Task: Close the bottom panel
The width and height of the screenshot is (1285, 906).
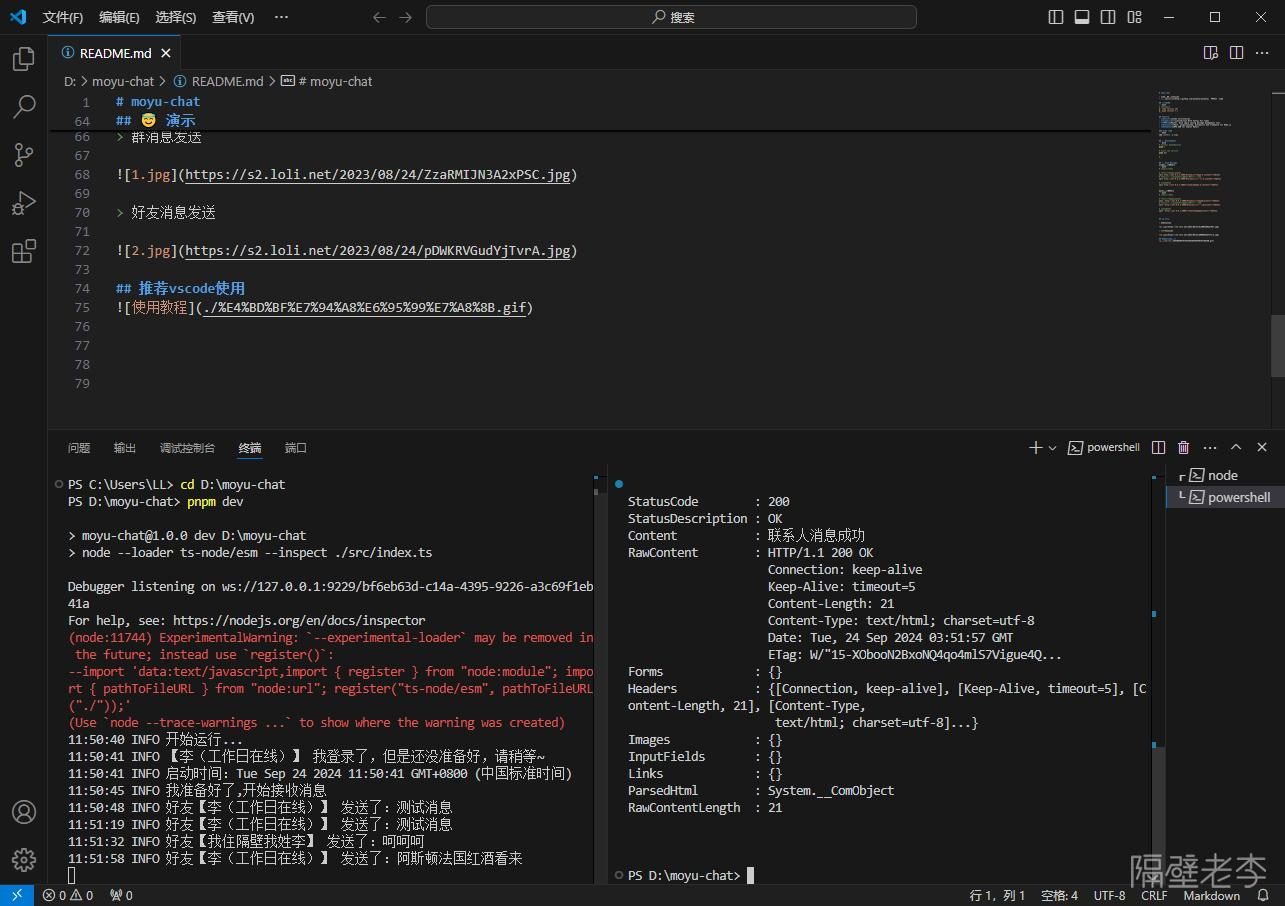Action: tap(1262, 448)
